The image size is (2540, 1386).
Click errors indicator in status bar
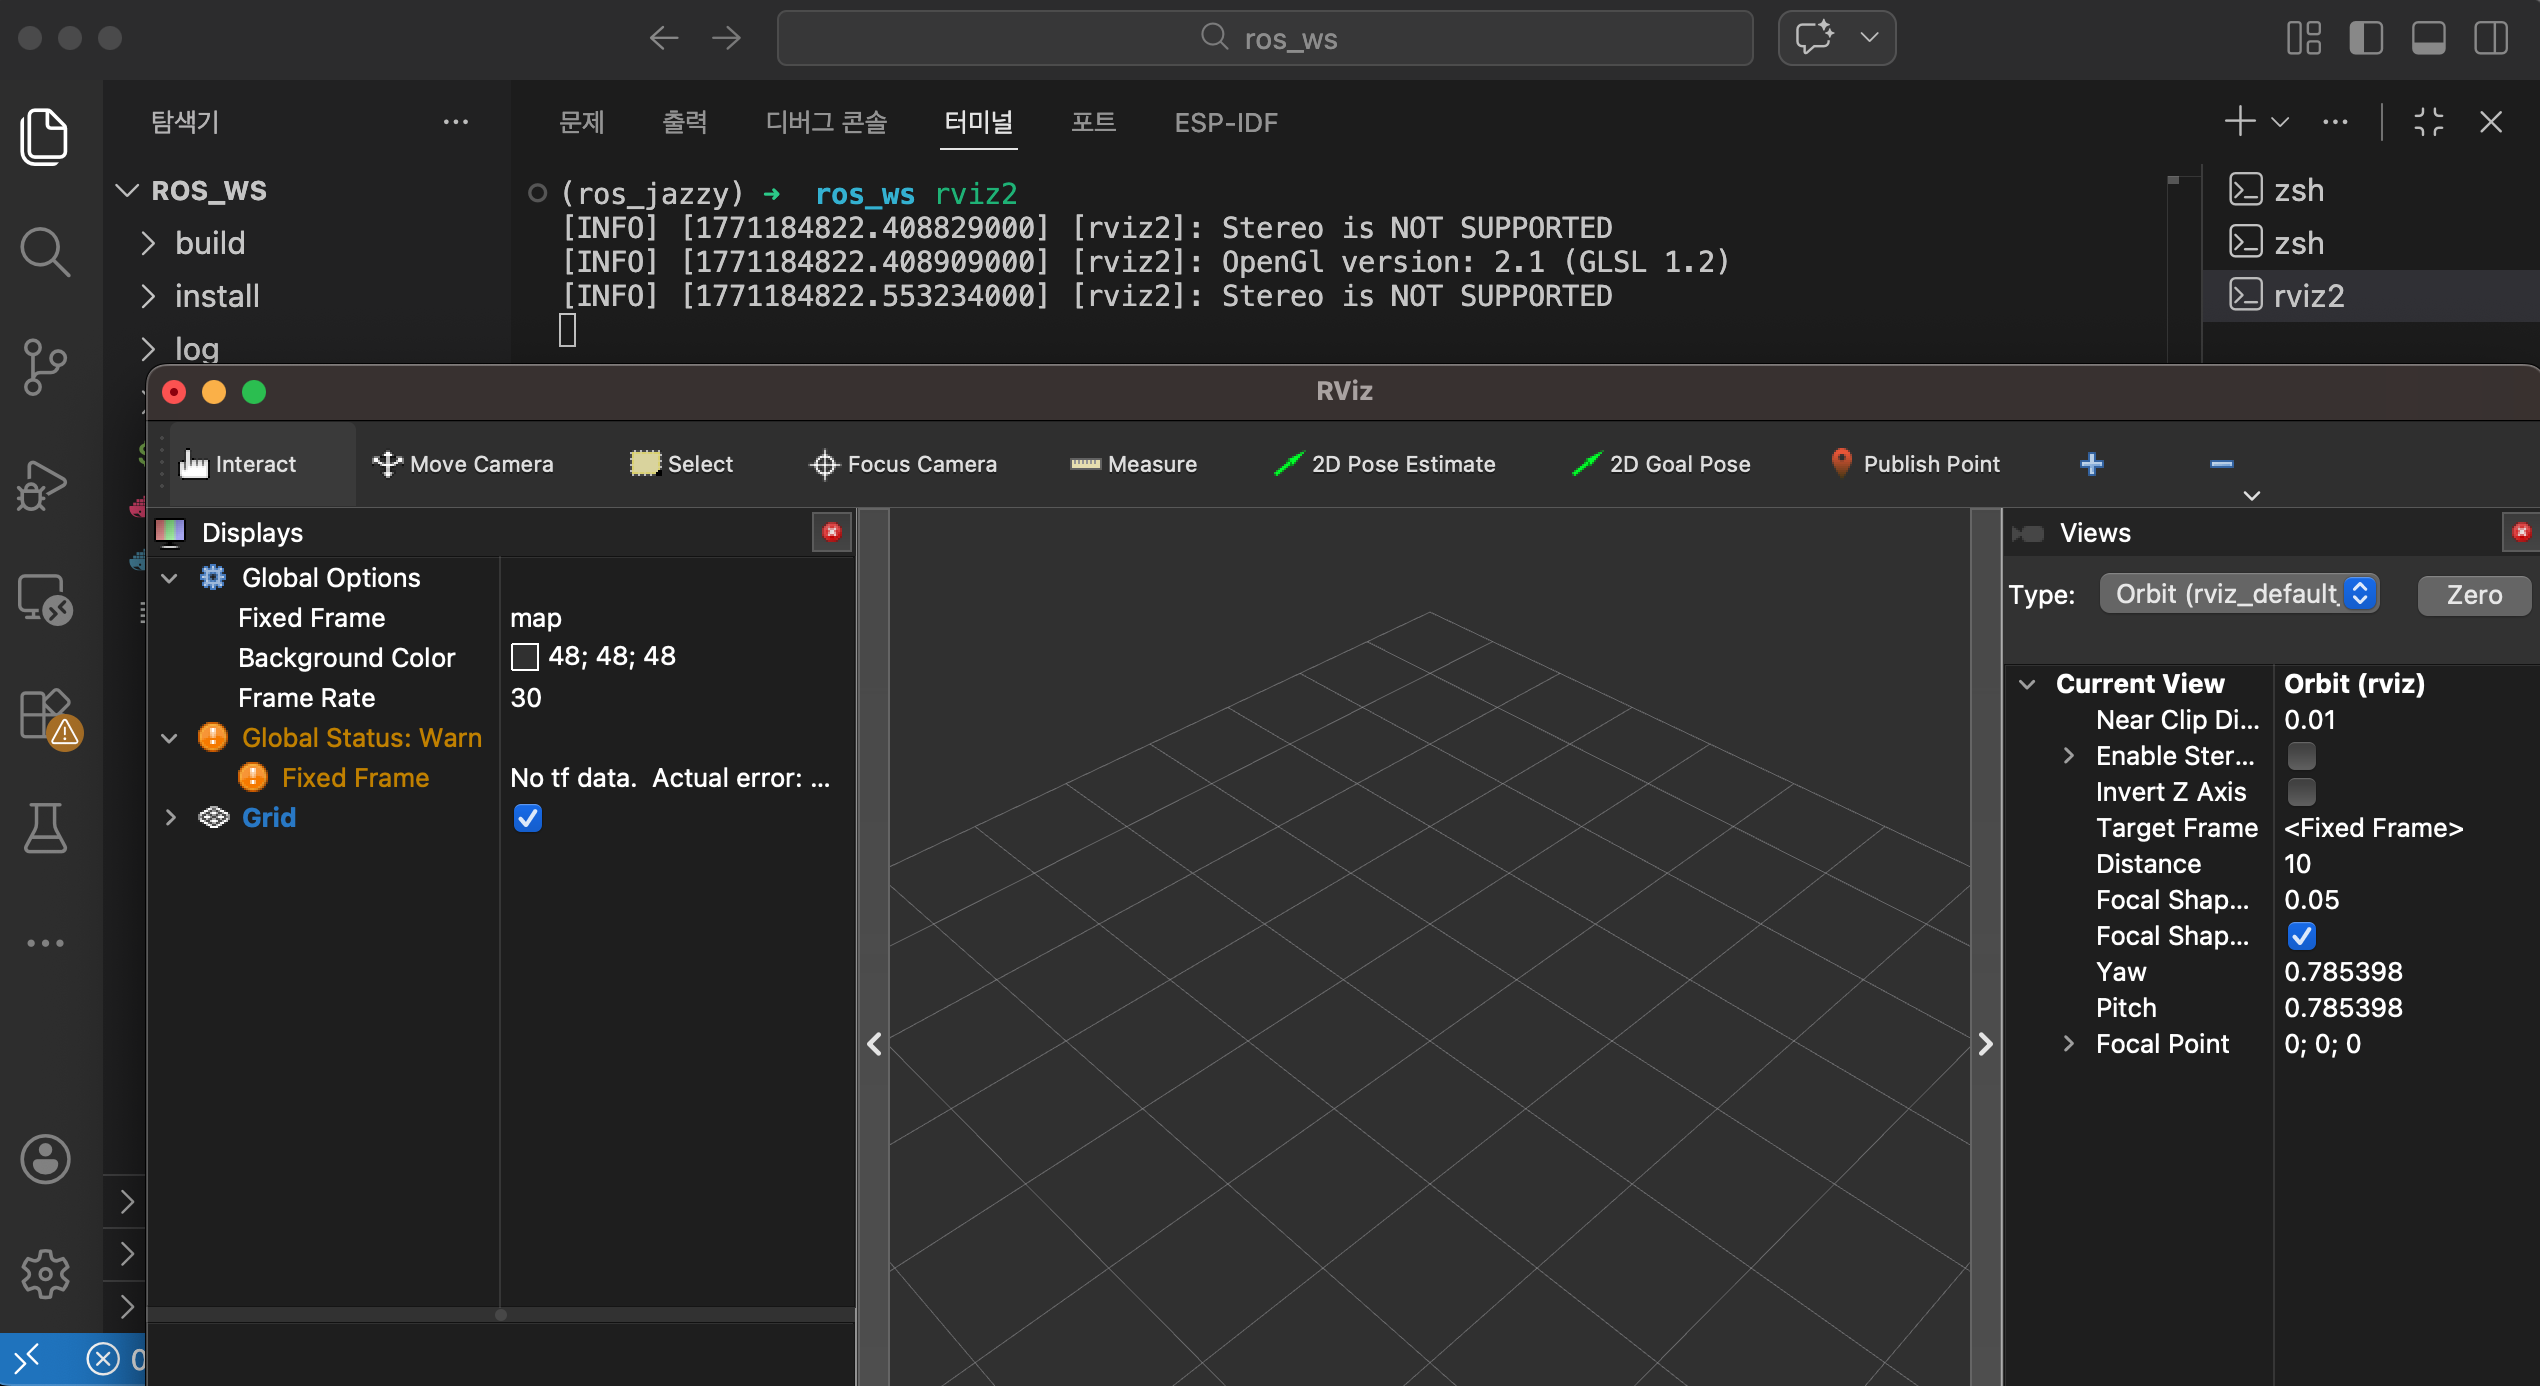tap(114, 1359)
